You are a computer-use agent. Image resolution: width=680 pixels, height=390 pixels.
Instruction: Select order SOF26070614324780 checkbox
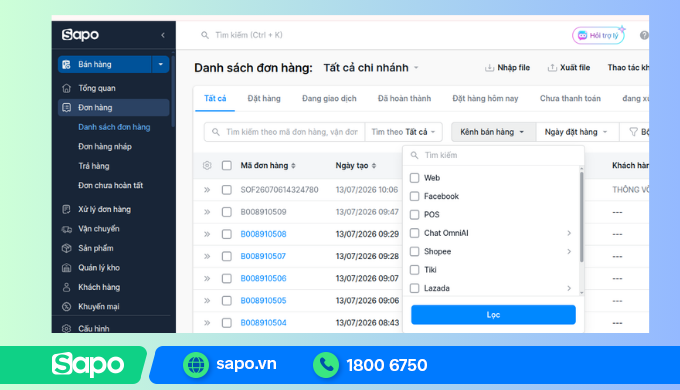coord(226,190)
